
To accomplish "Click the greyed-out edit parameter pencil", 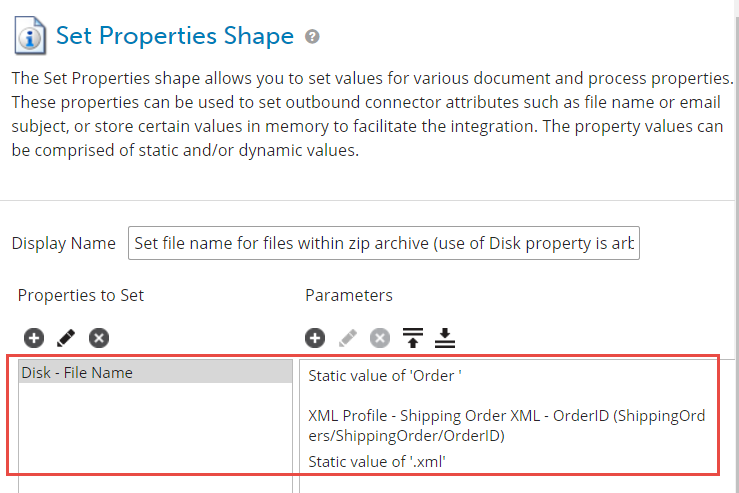I will pos(347,338).
